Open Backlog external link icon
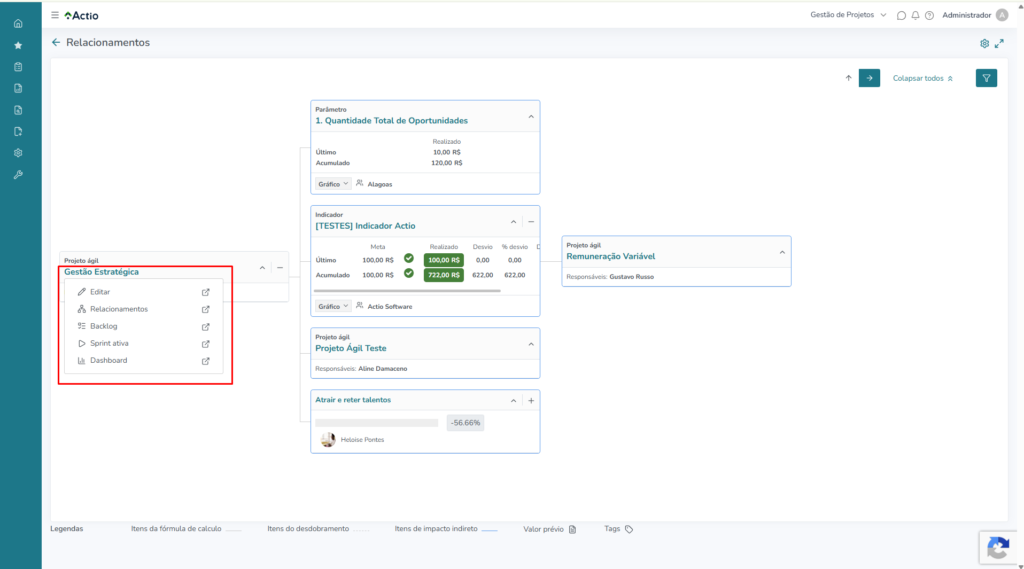This screenshot has height=569, width=1024. pyautogui.click(x=206, y=326)
